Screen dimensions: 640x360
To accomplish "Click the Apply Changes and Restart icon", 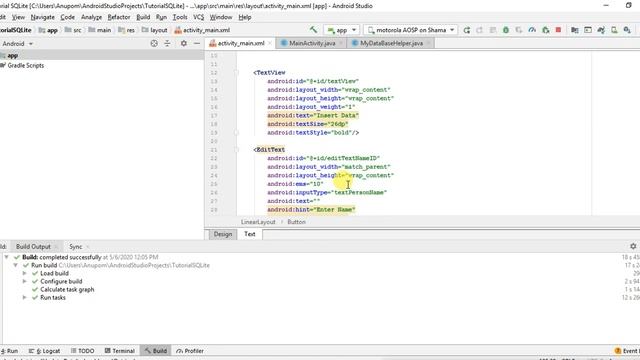I will 480,30.
